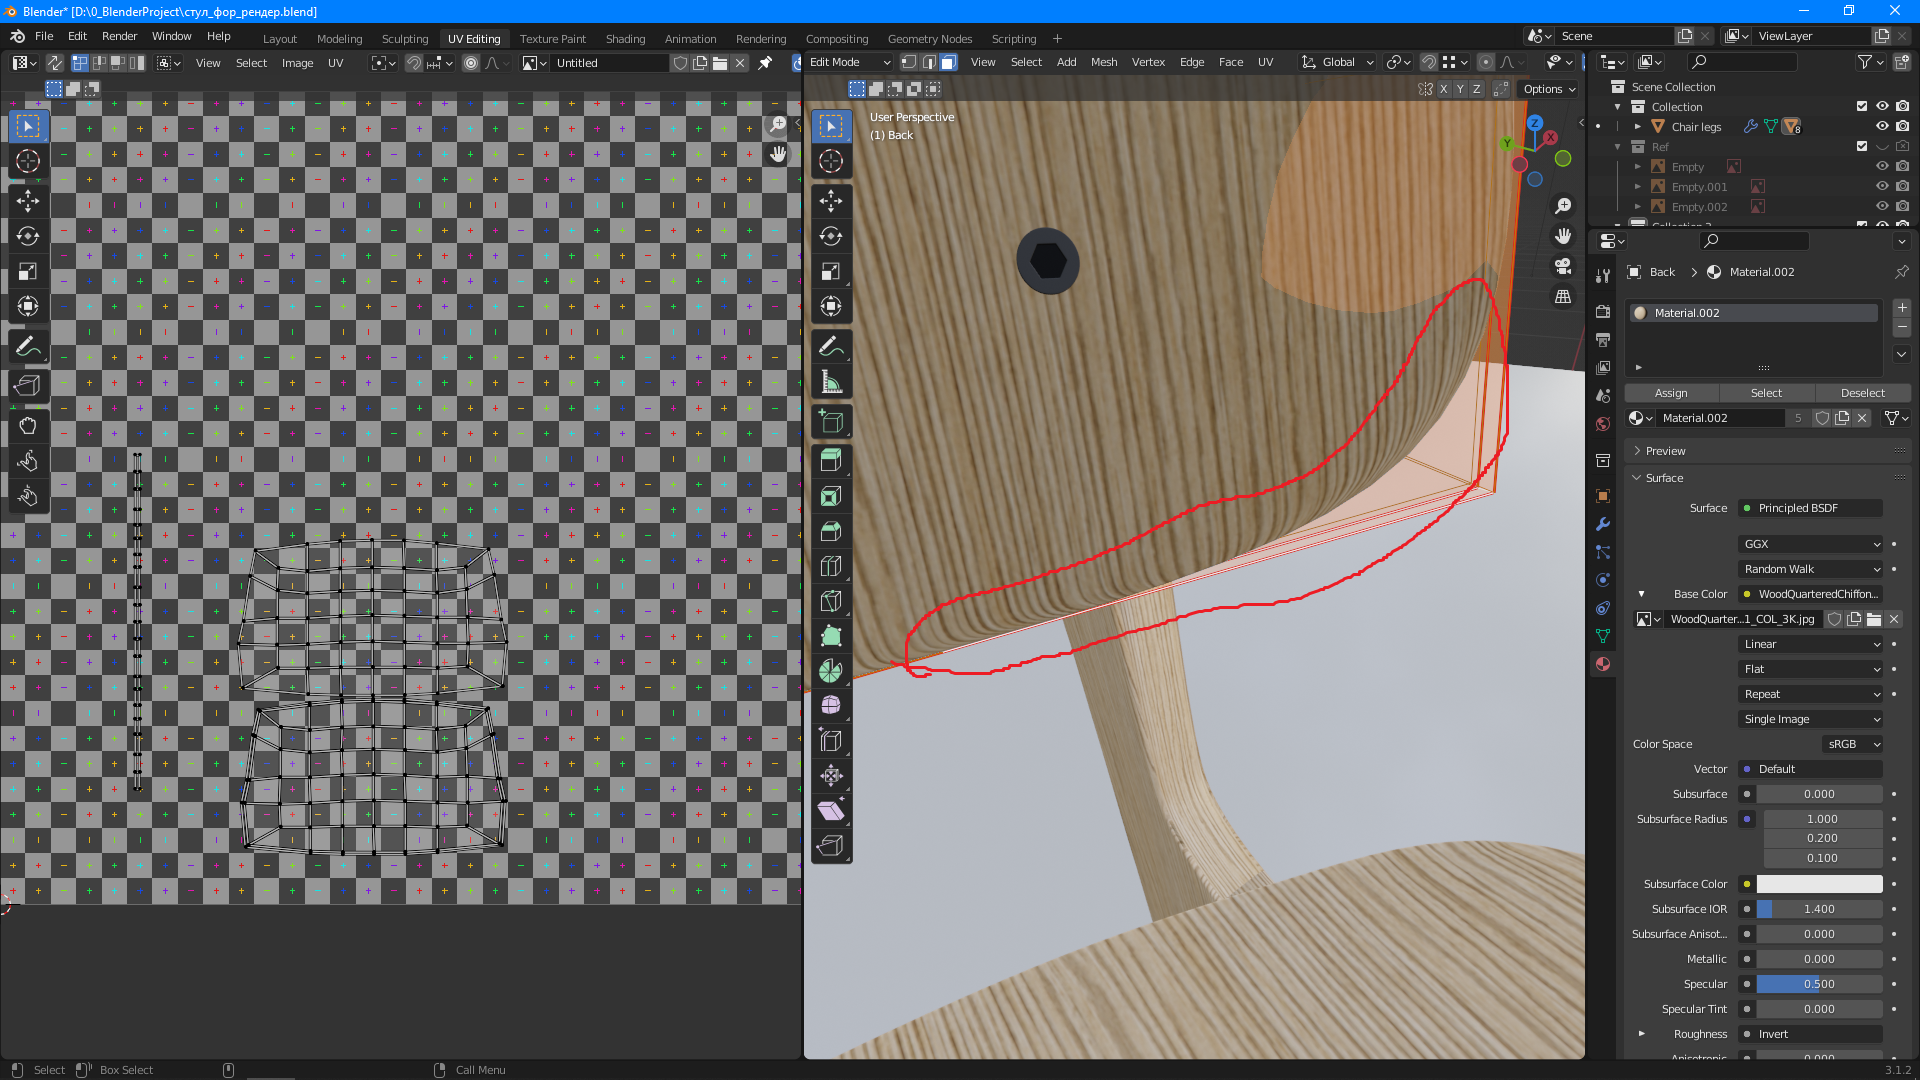The height and width of the screenshot is (1080, 1920).
Task: Click the Measure tool icon
Action: [x=831, y=382]
